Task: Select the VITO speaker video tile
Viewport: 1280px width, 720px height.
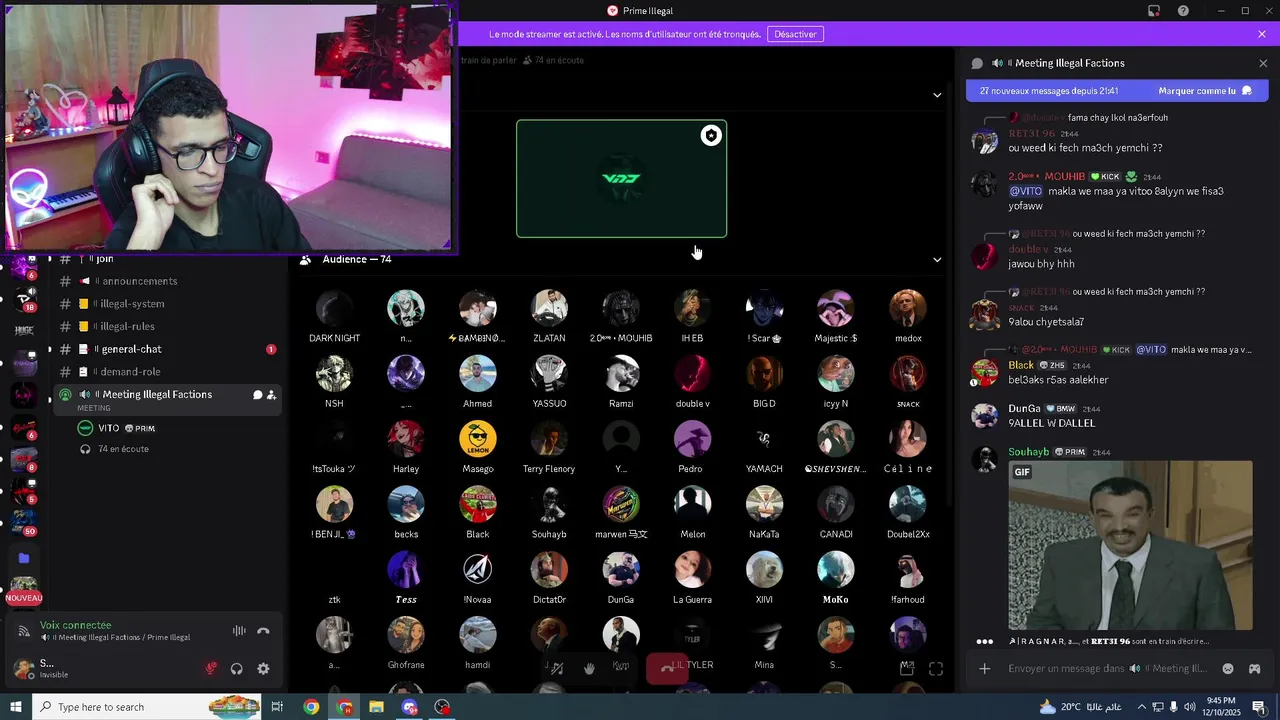Action: pyautogui.click(x=621, y=179)
